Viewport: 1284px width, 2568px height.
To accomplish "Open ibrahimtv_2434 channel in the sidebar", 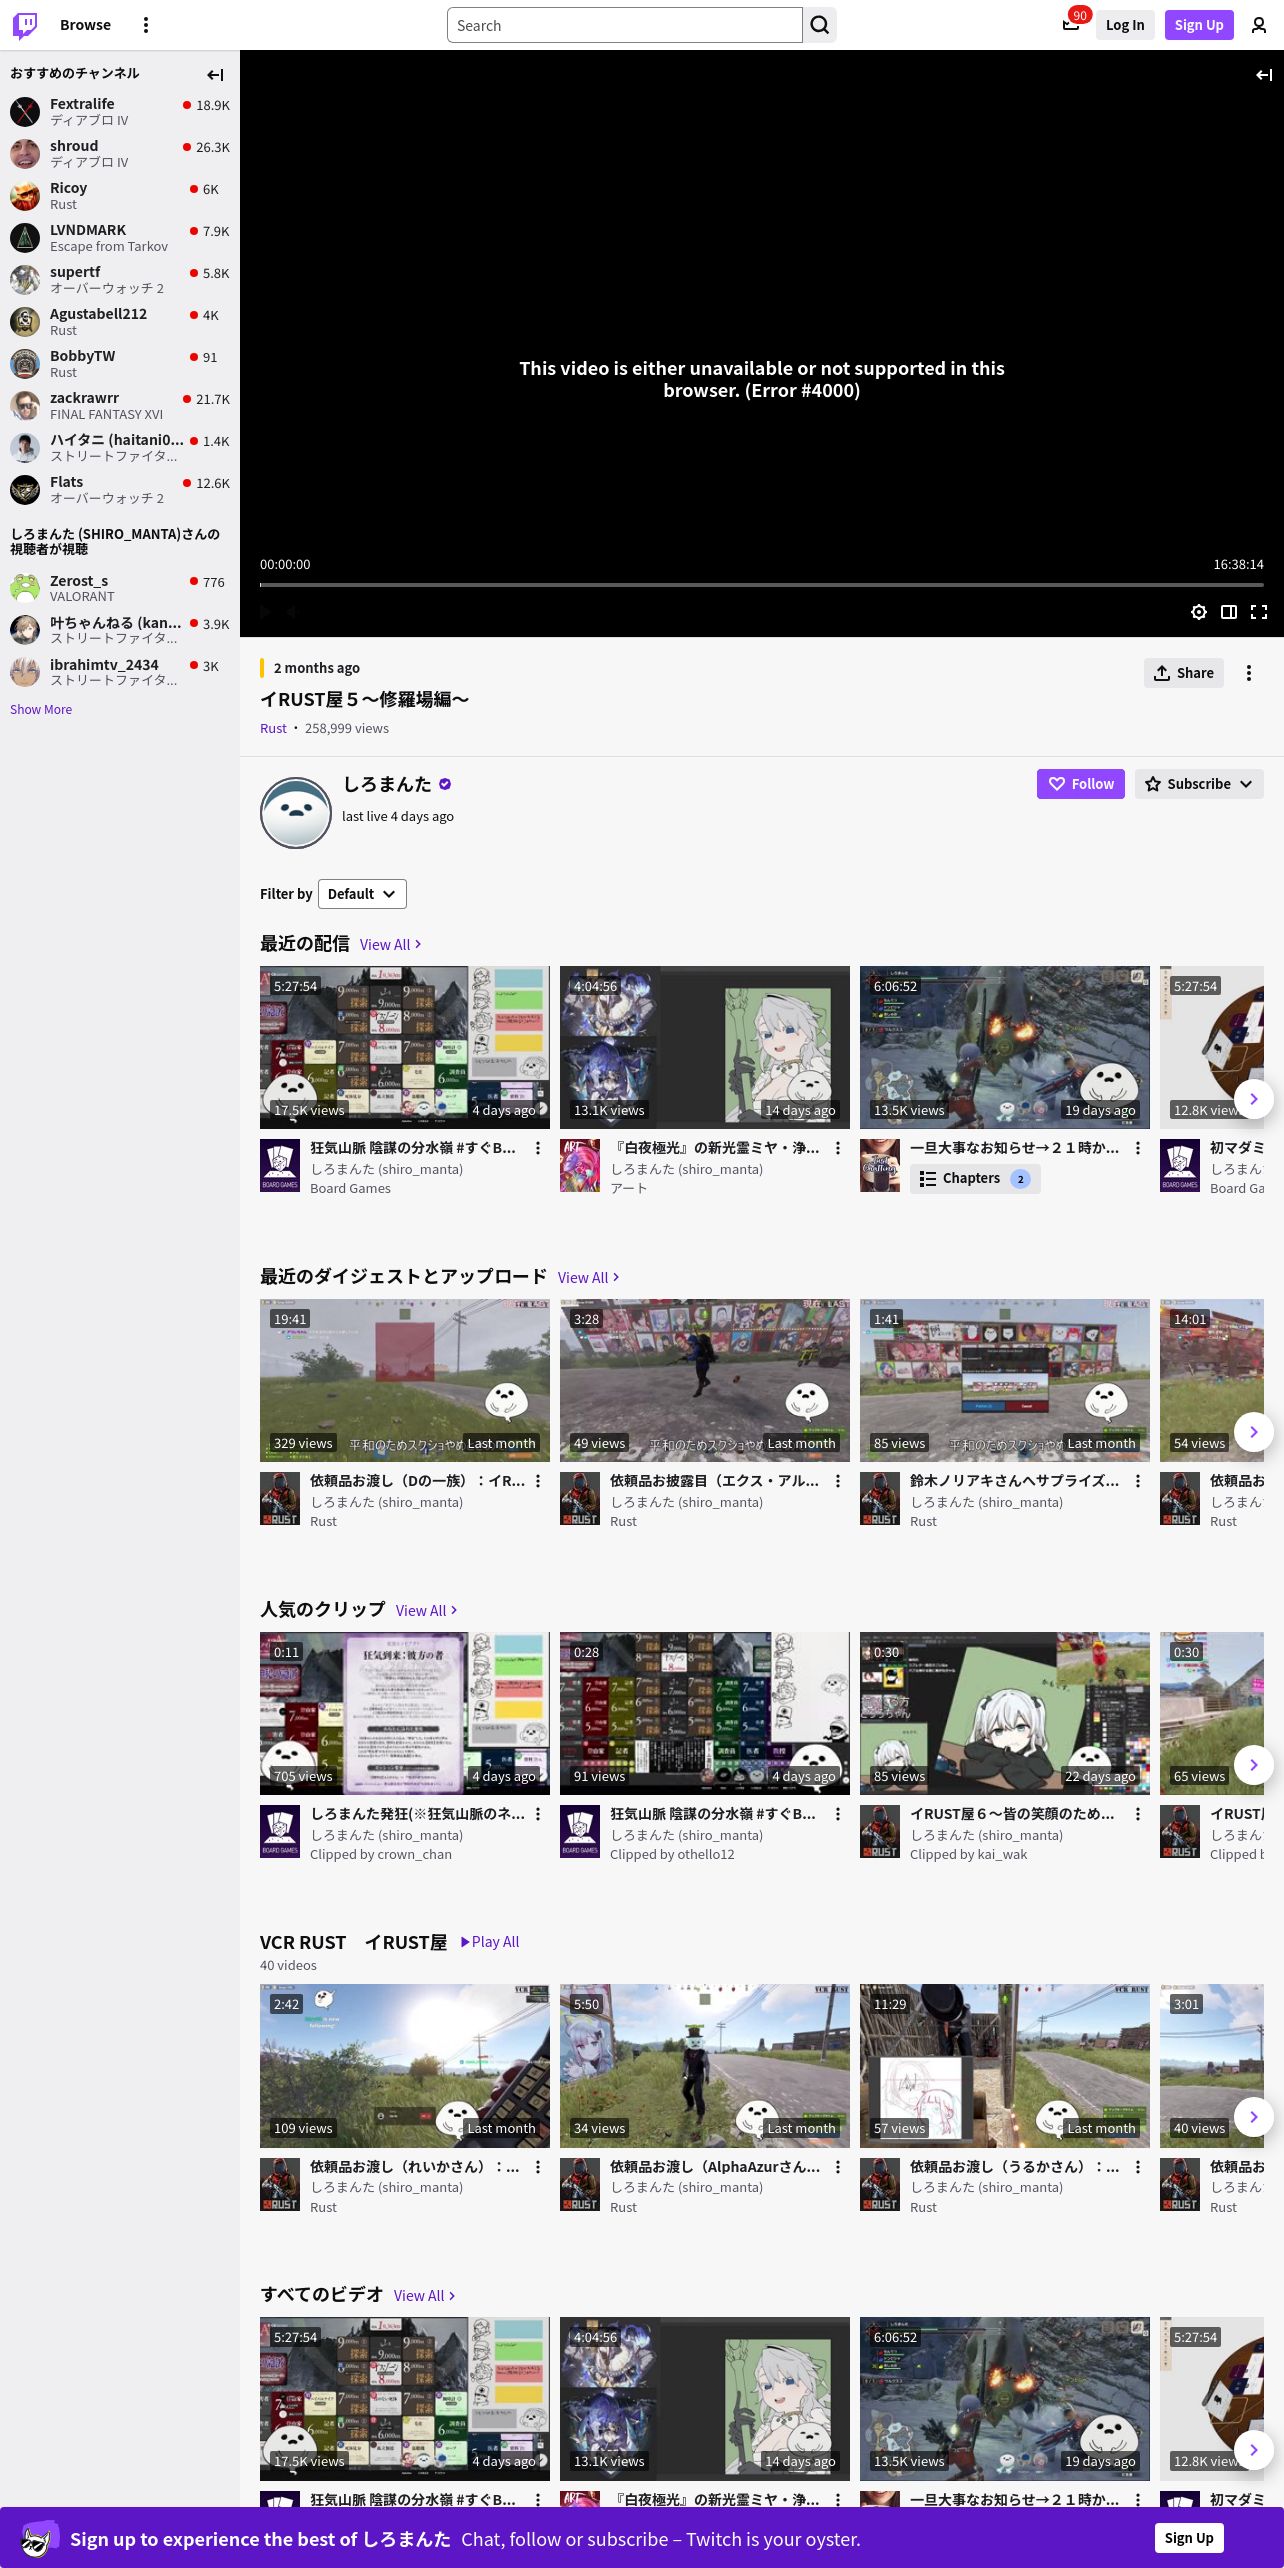I will pyautogui.click(x=120, y=672).
